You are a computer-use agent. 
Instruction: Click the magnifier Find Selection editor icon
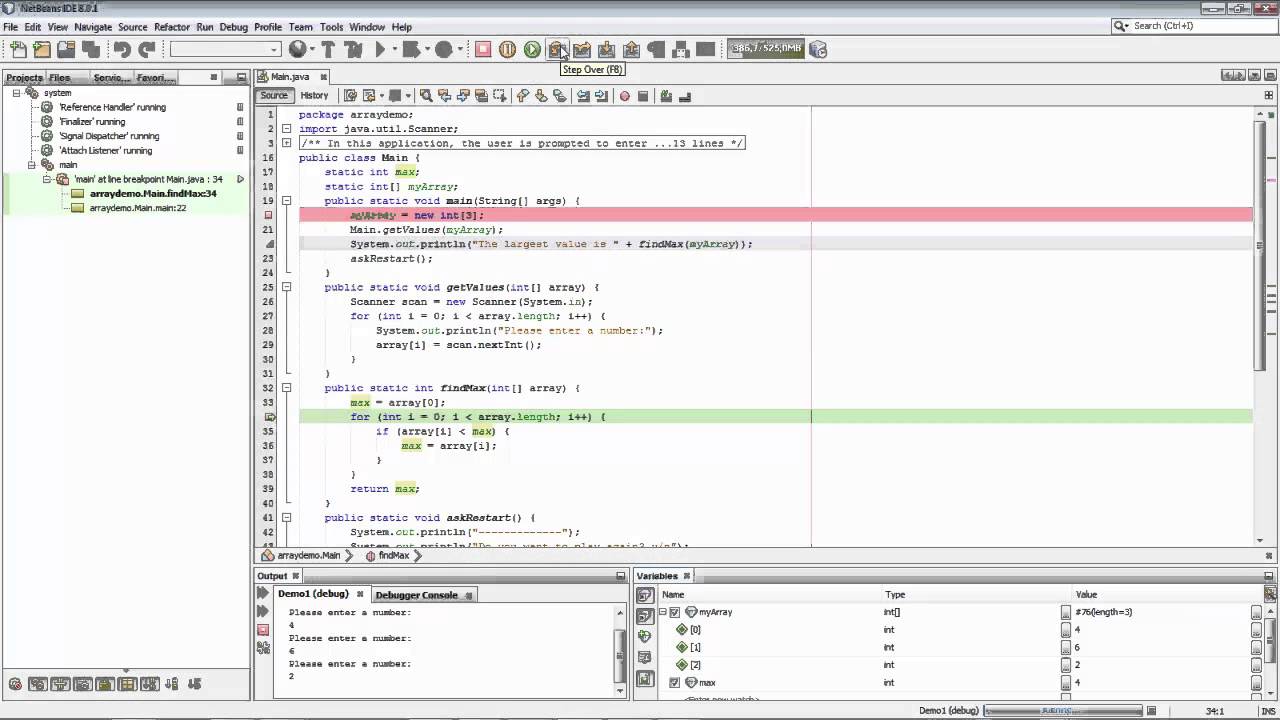point(426,96)
